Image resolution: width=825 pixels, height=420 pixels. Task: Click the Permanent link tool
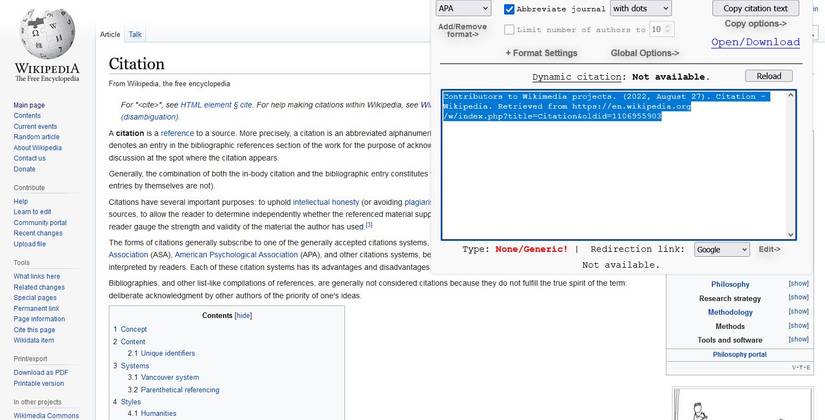tap(36, 308)
